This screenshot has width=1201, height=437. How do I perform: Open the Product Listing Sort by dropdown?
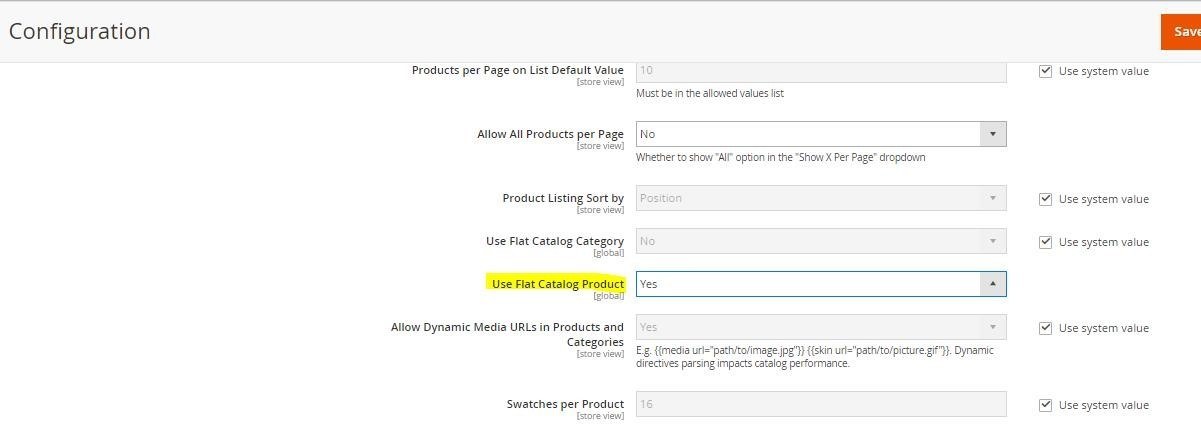(x=821, y=198)
